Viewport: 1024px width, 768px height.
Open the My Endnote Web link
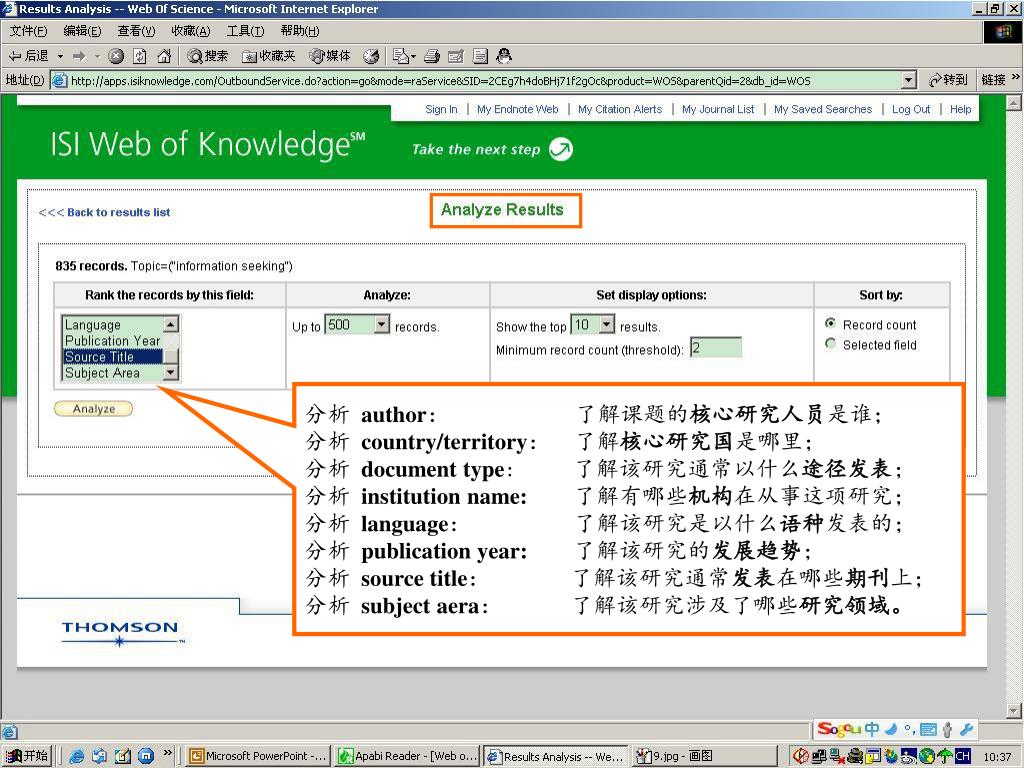(x=517, y=109)
